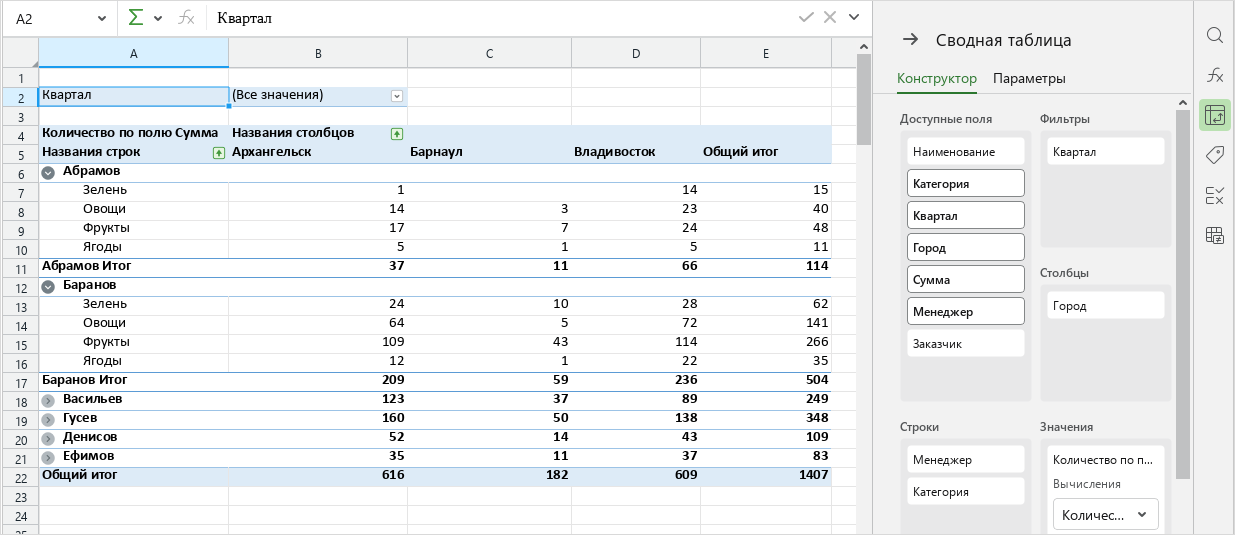The height and width of the screenshot is (535, 1235).
Task: Open the spell check sidebar icon
Action: pos(1215,195)
